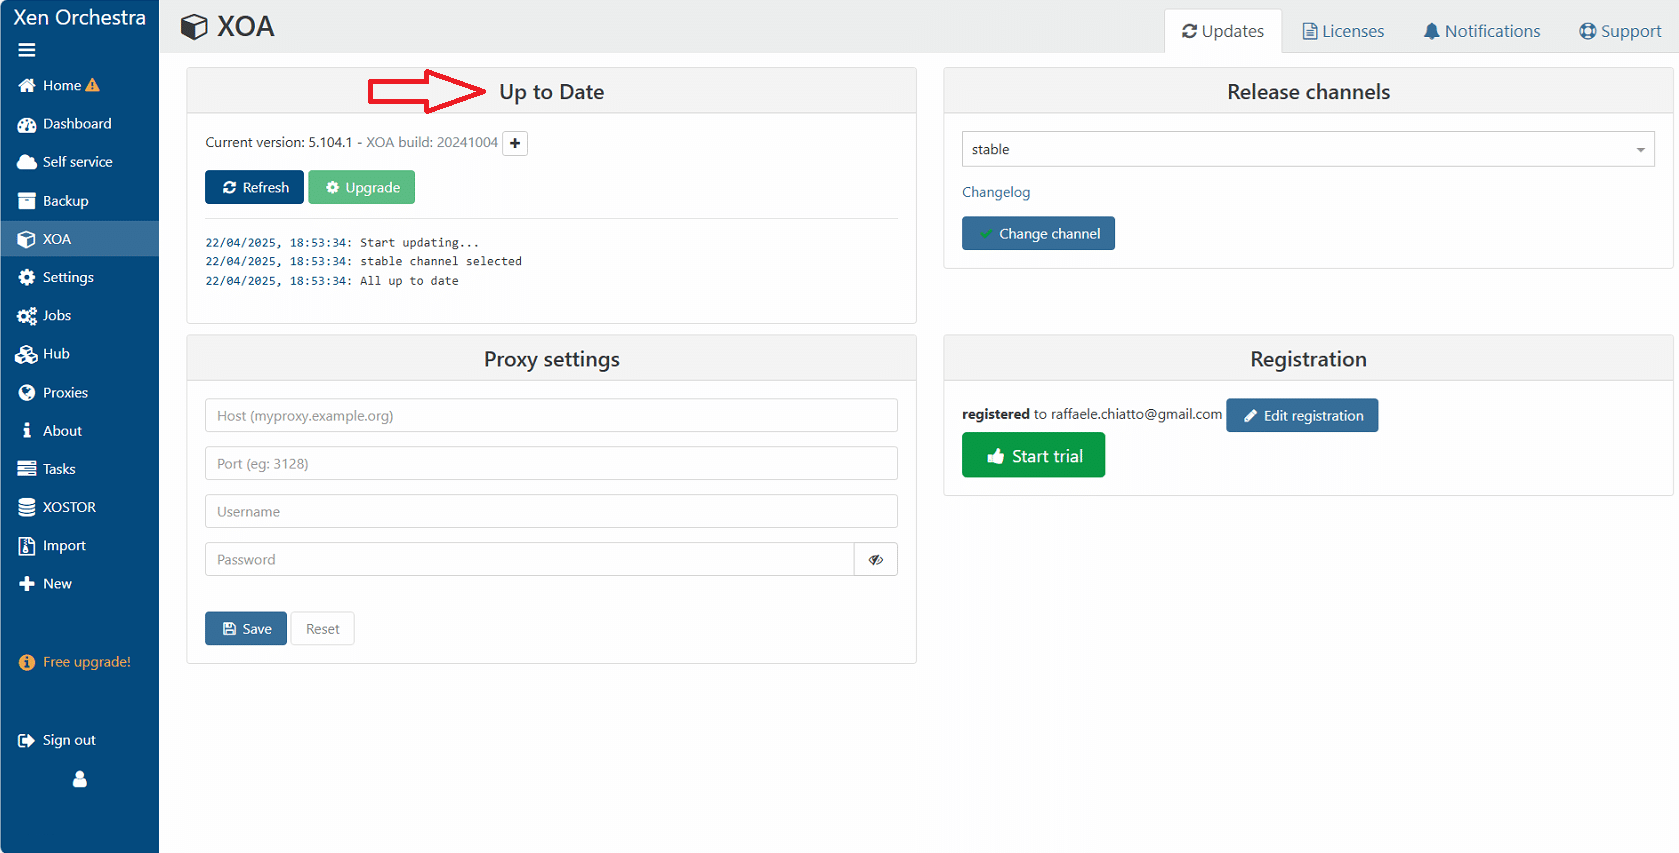Focus the proxy Port input field
1679x853 pixels.
click(x=551, y=463)
